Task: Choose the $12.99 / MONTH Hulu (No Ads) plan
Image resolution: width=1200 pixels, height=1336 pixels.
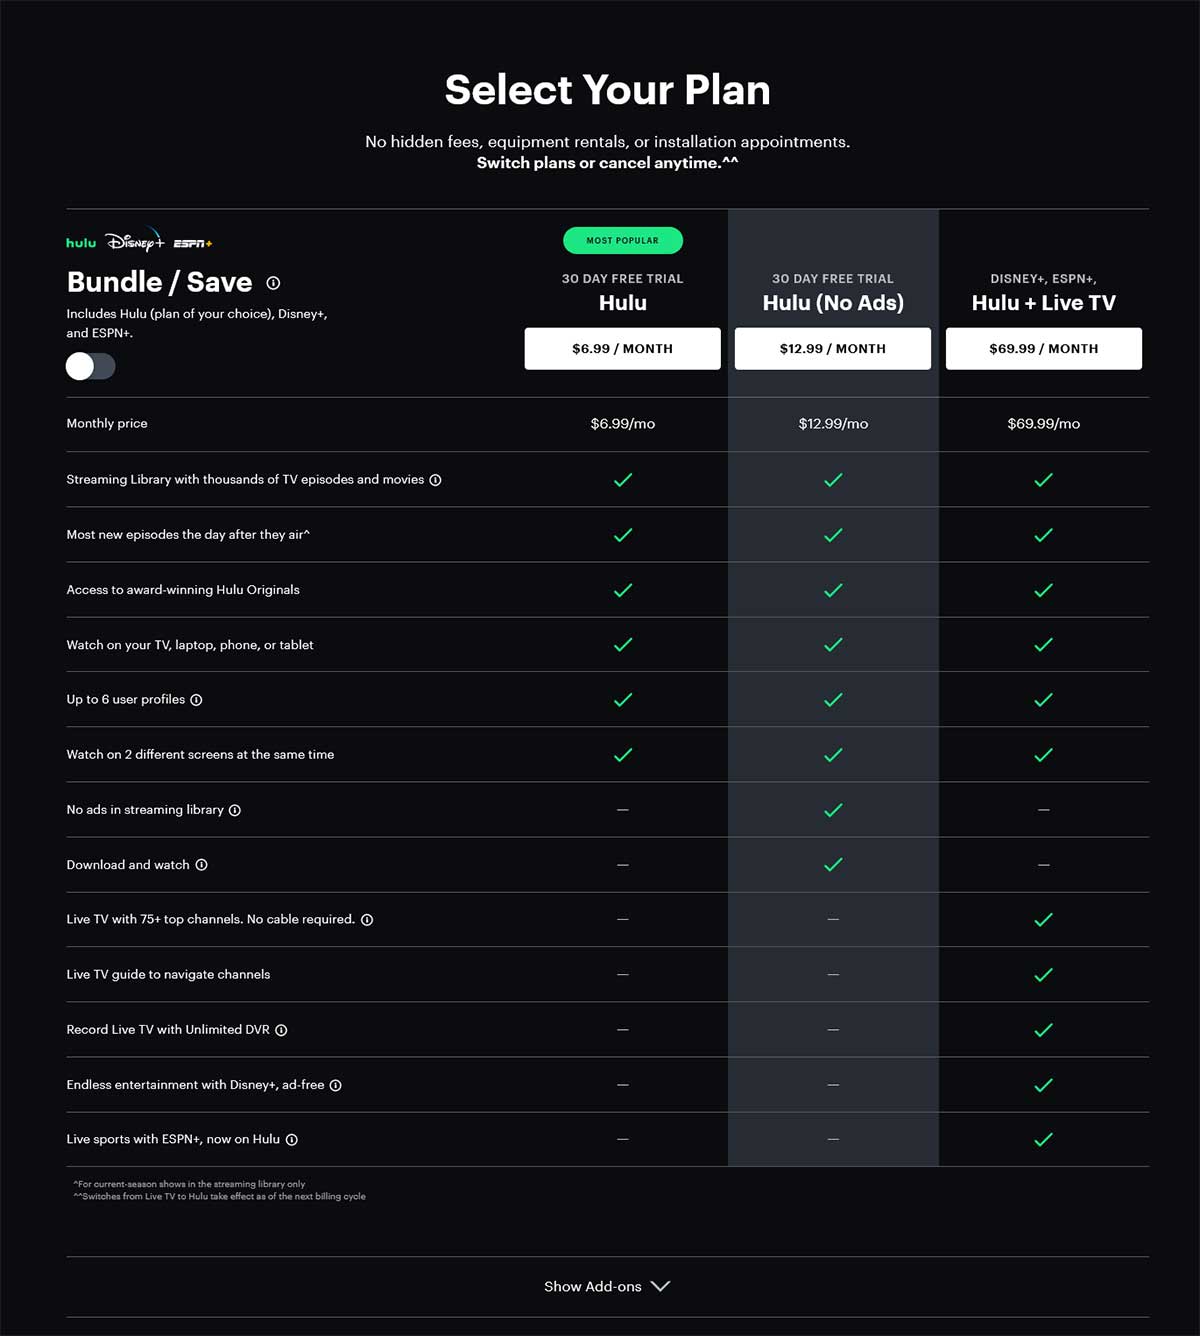Action: coord(833,349)
